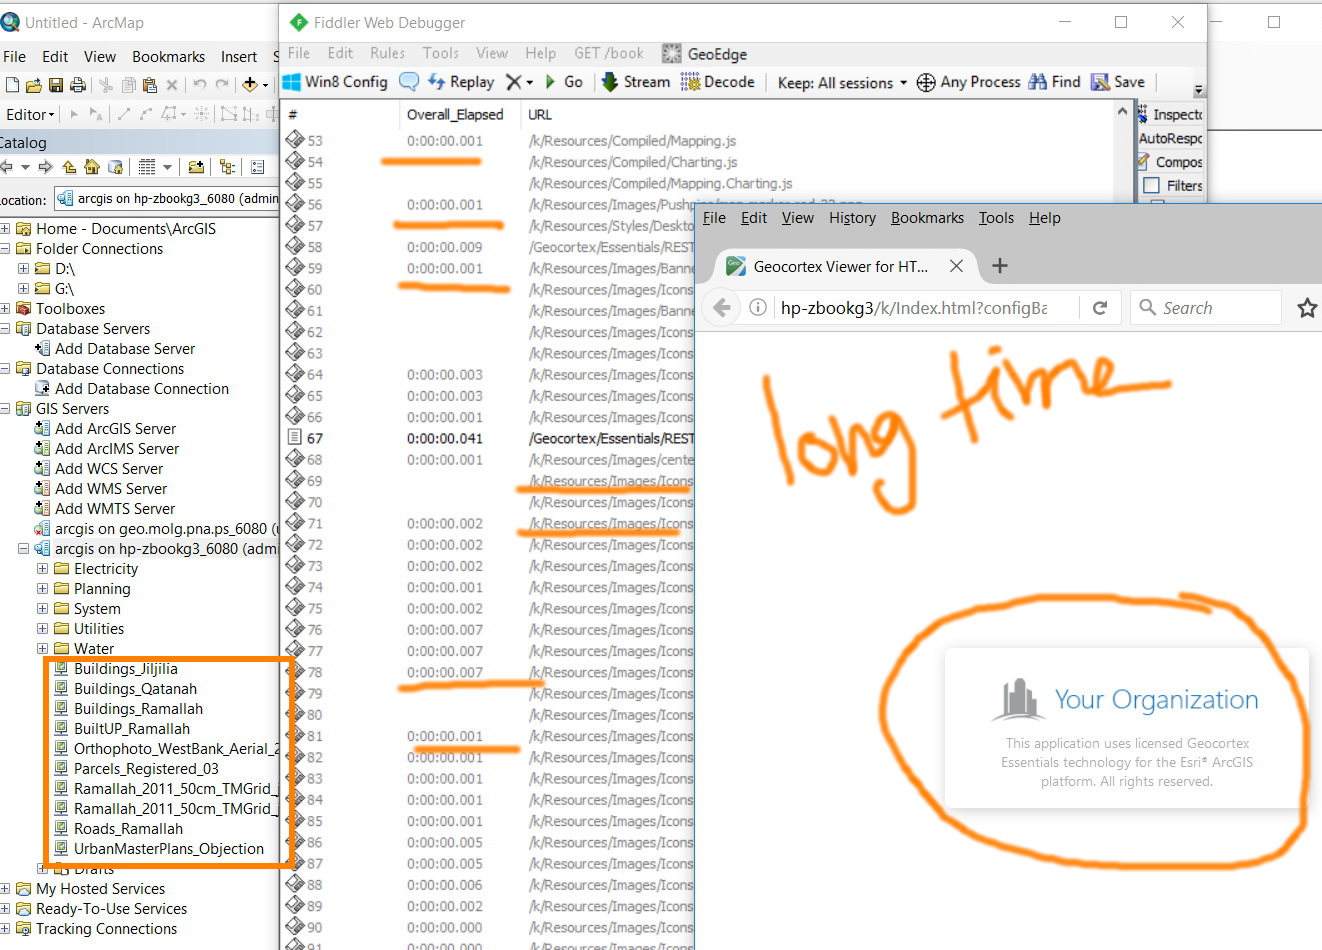The width and height of the screenshot is (1322, 950).
Task: Click Paste clipboard icon in ArcMap toolbar
Action: tap(149, 85)
